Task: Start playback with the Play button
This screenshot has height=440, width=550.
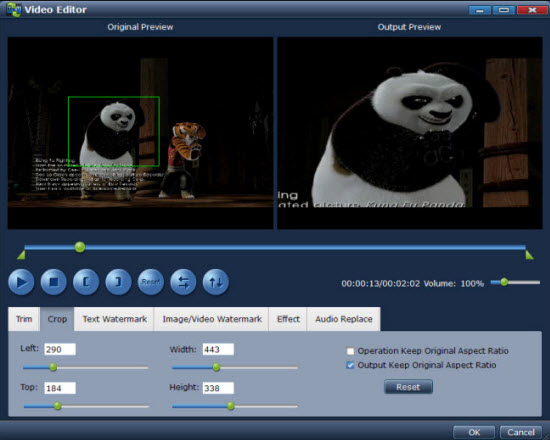Action: coord(21,282)
